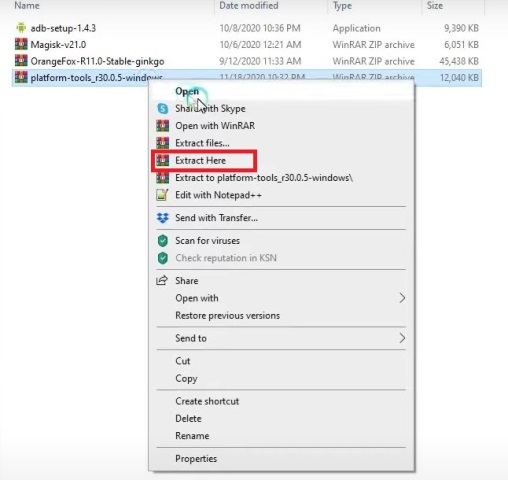508x480 pixels.
Task: Choose Edit with Notepad++
Action: point(281,195)
